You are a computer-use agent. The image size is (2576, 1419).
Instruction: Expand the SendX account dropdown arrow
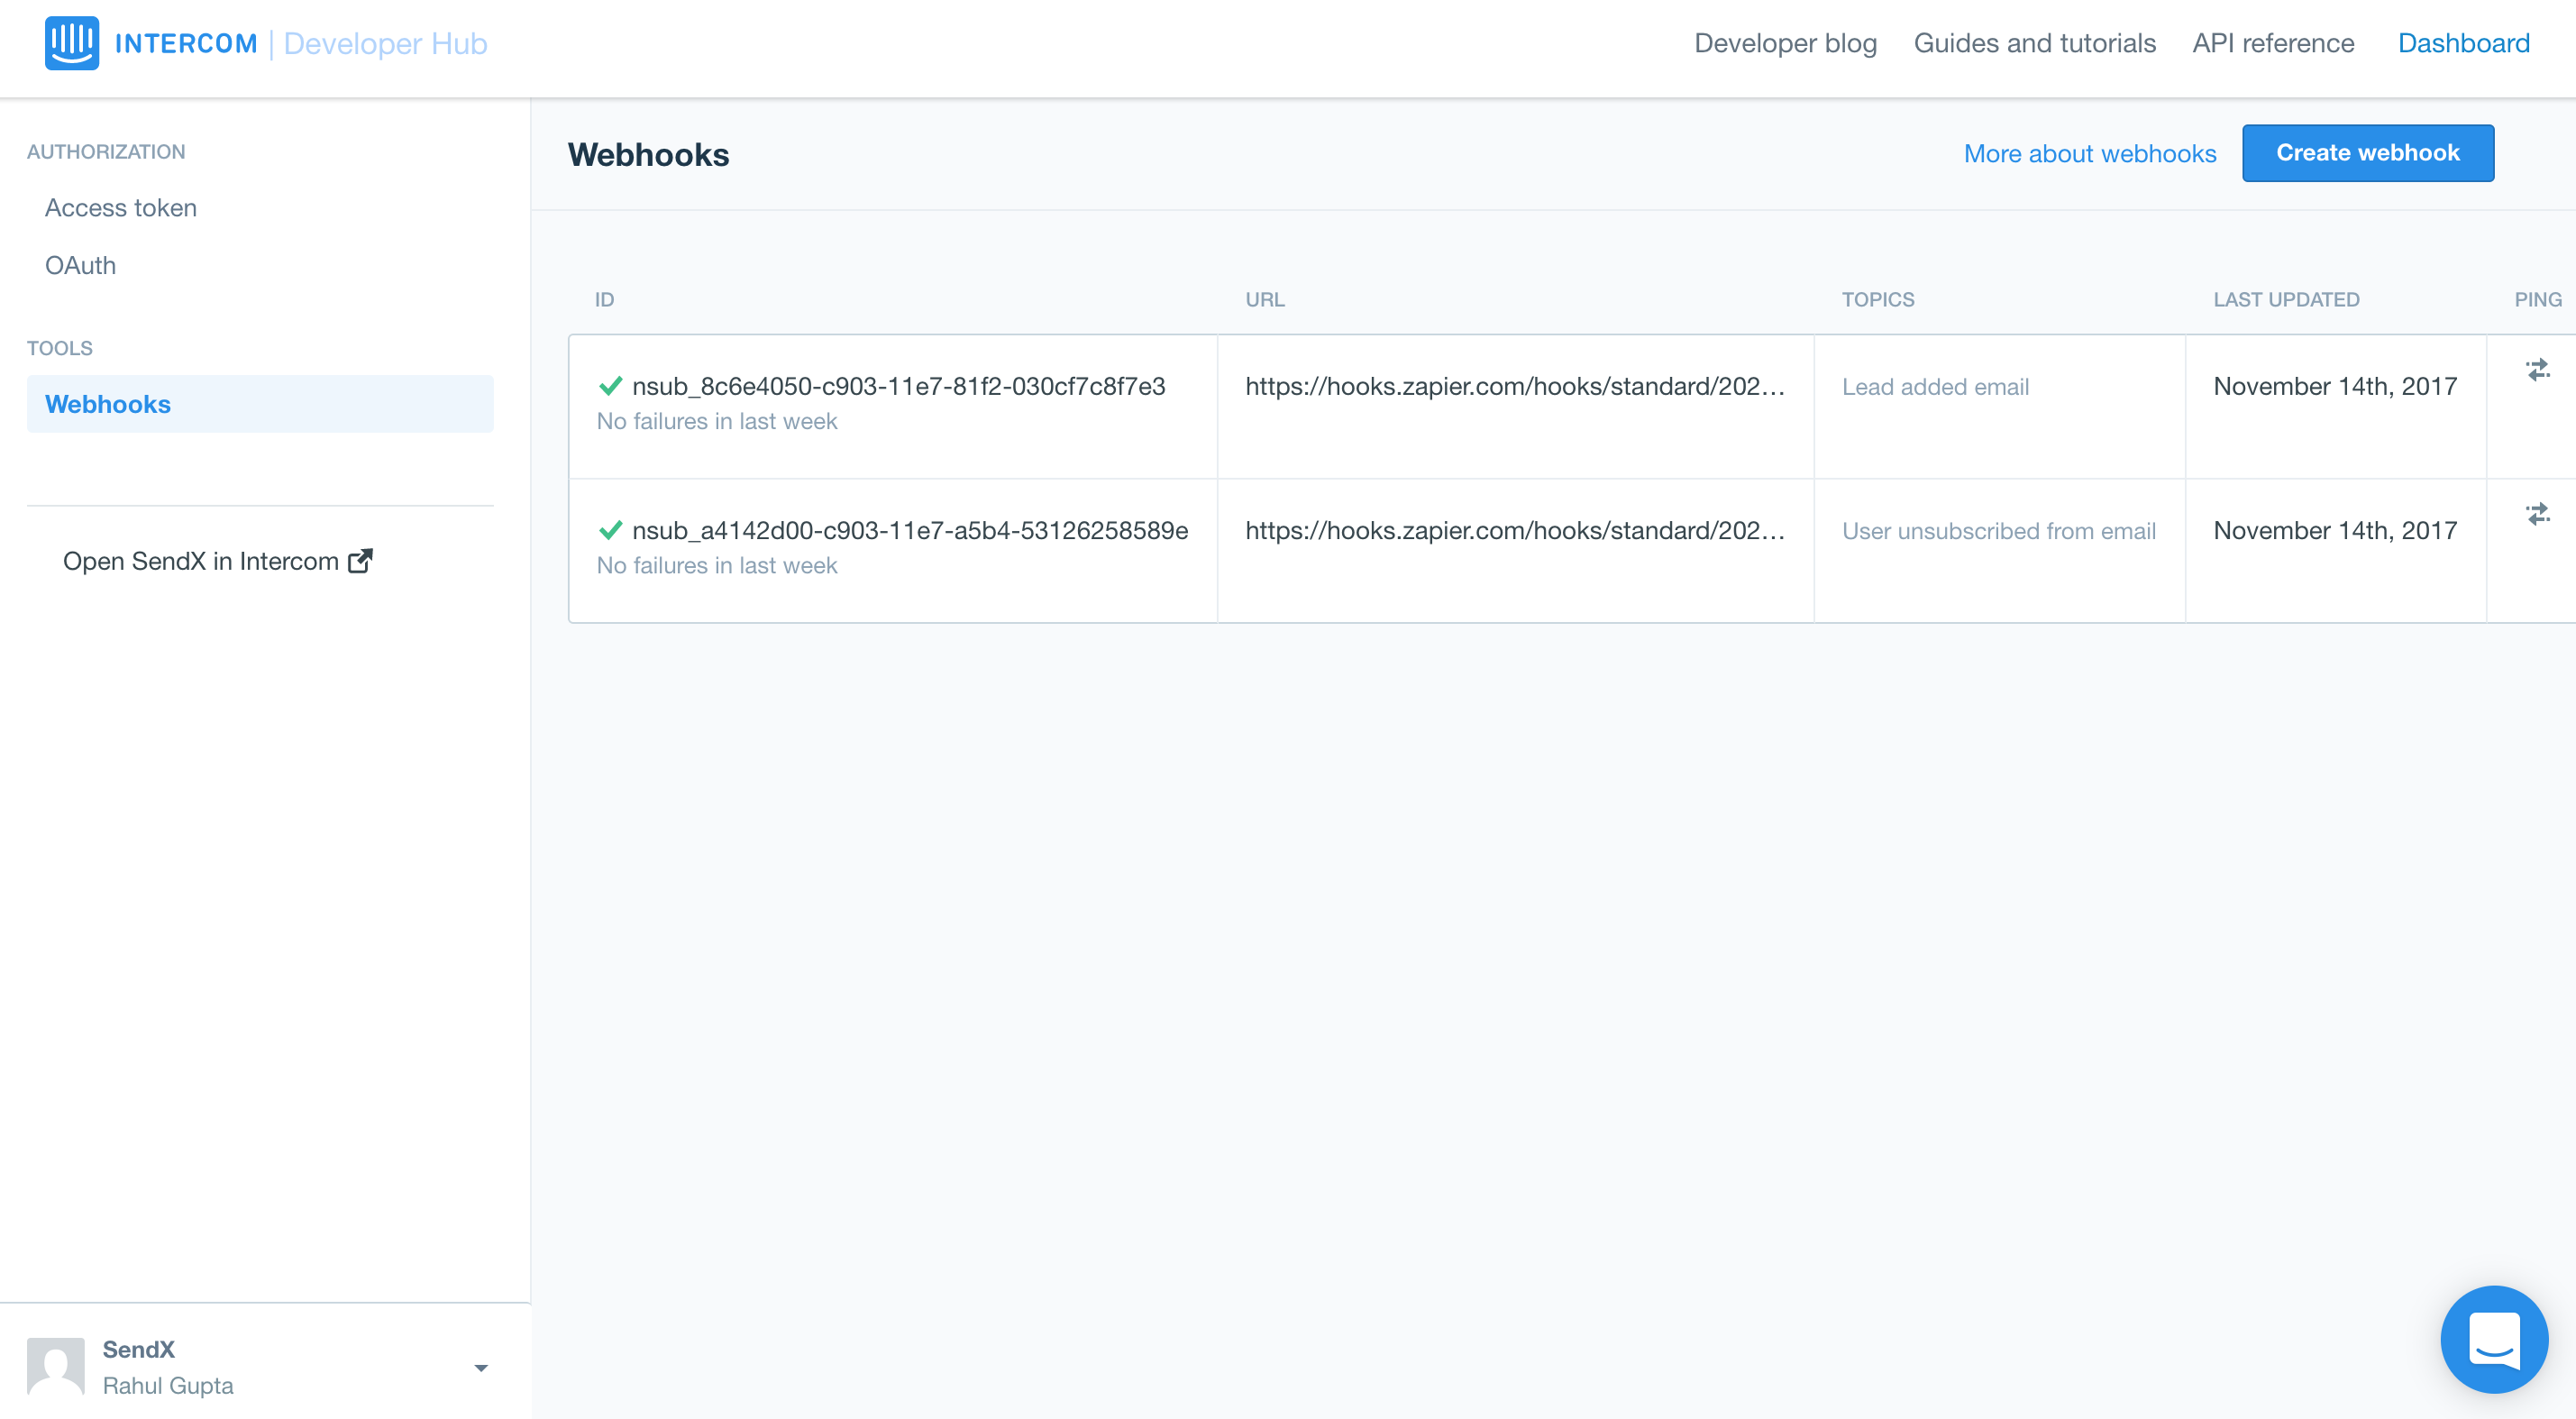click(x=481, y=1368)
